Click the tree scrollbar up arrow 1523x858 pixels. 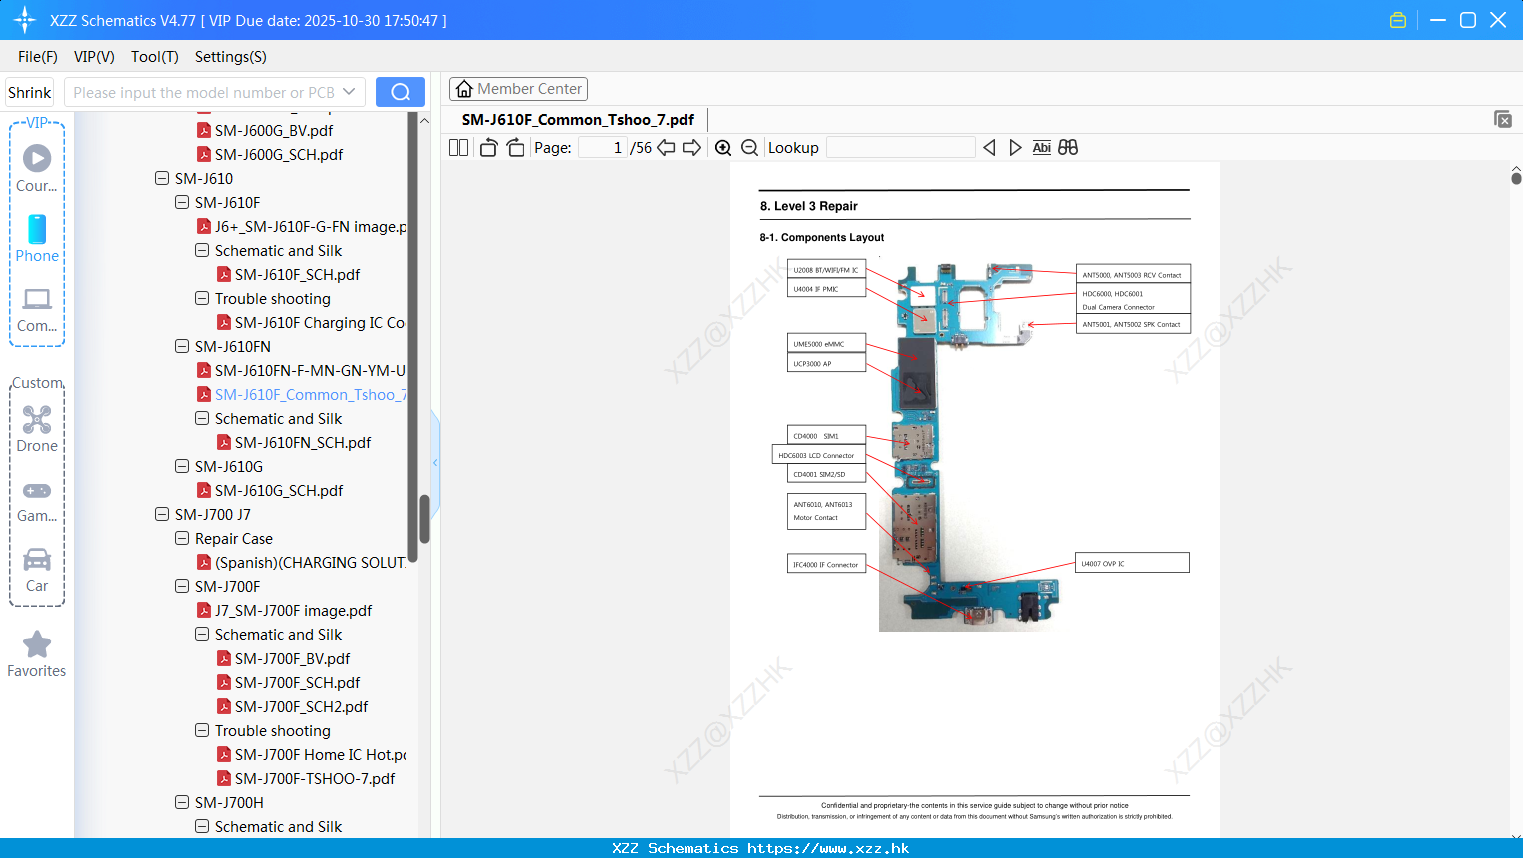click(424, 121)
